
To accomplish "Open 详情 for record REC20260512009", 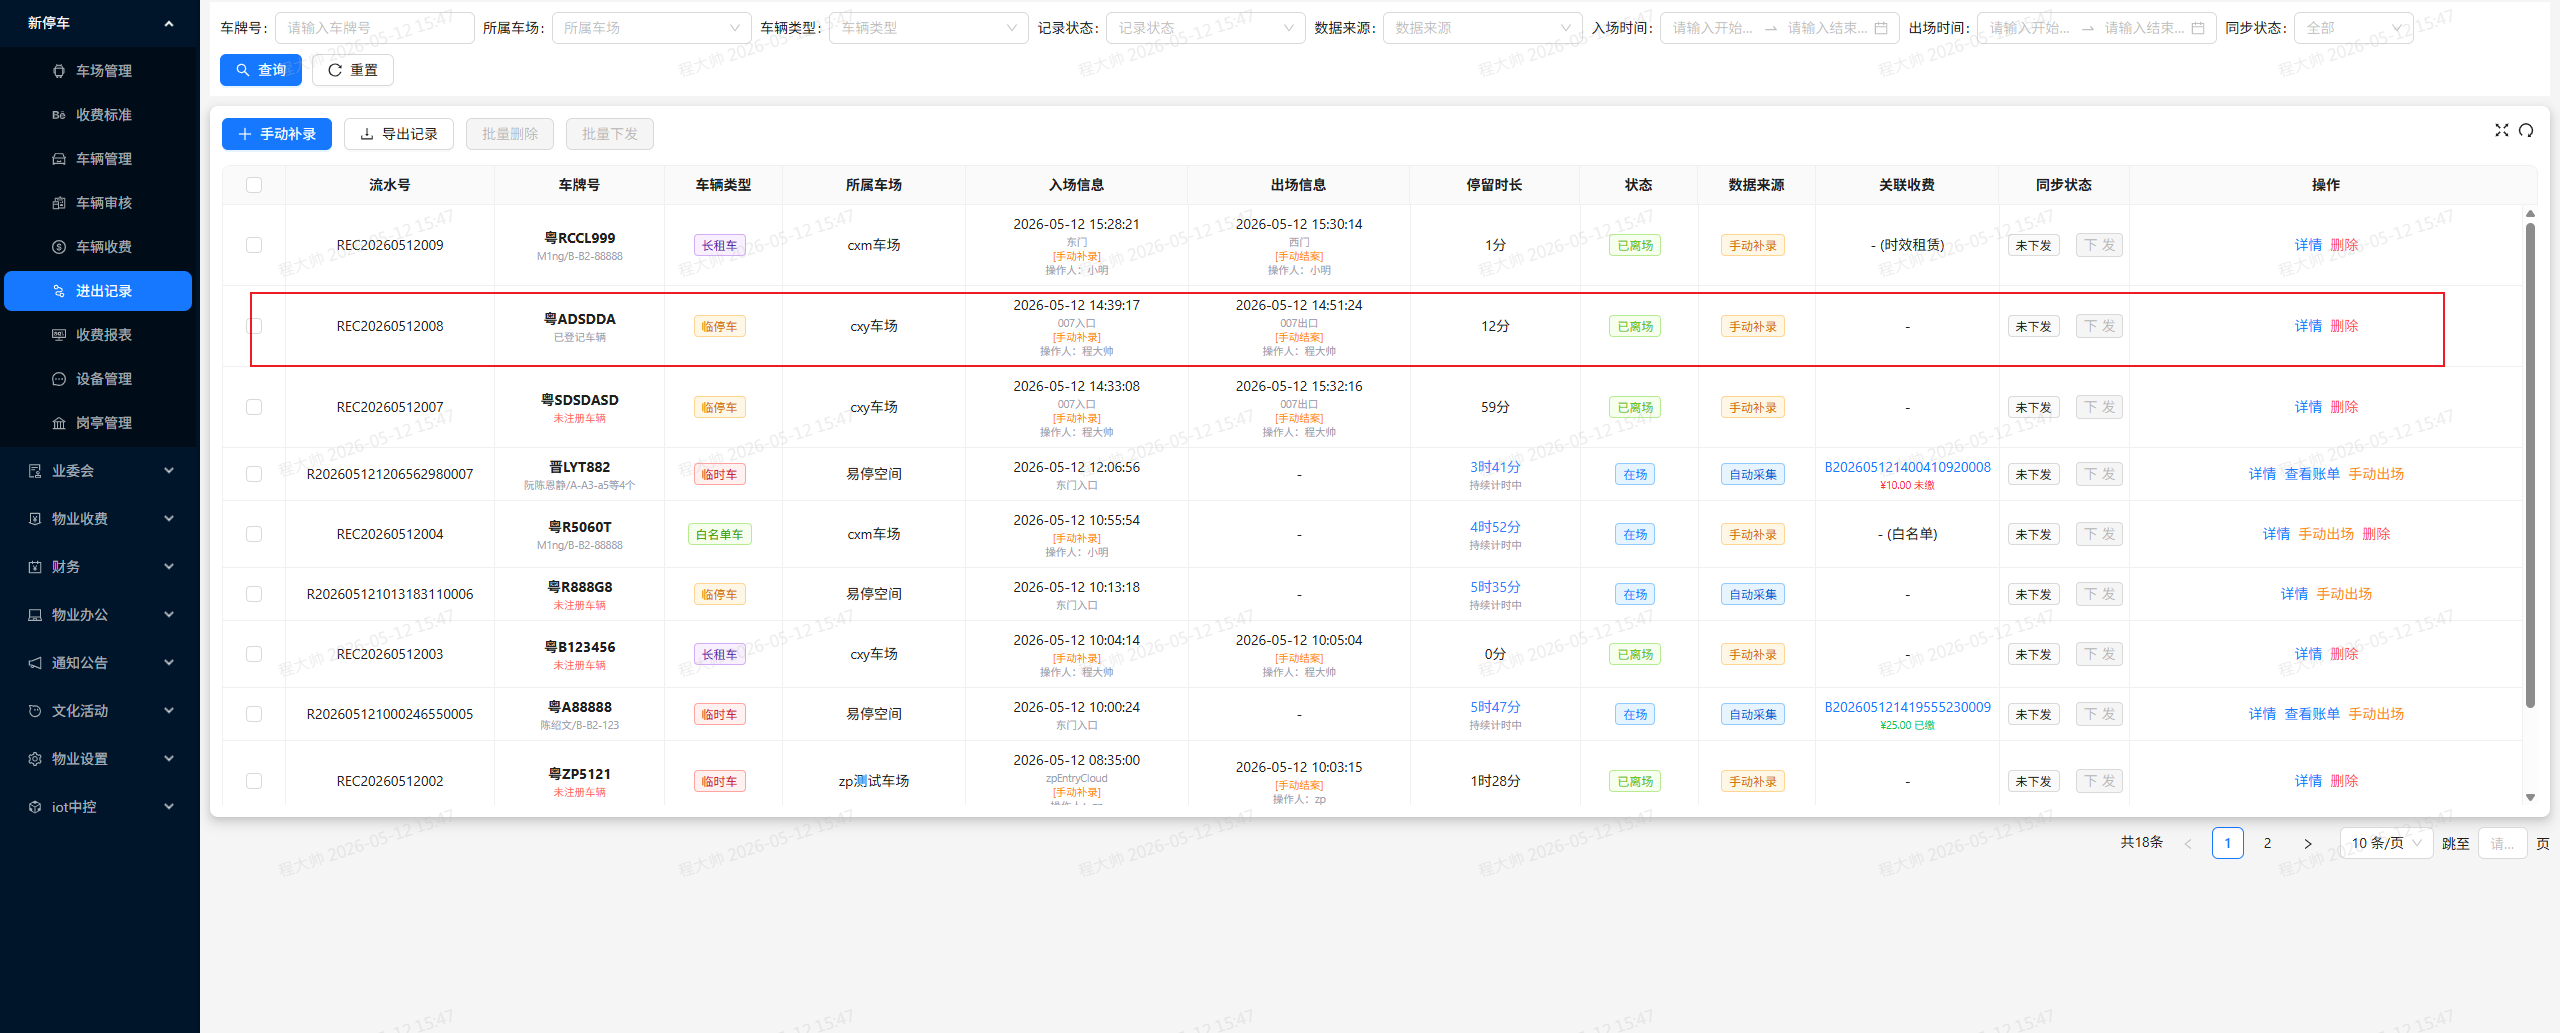I will (x=2308, y=245).
